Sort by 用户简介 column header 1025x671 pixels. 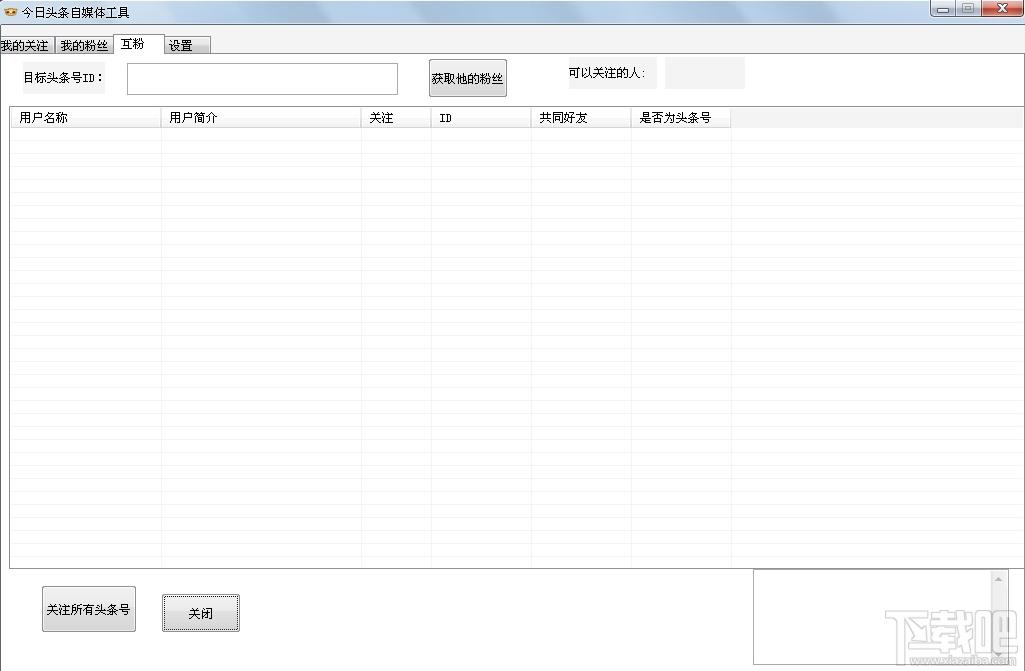(x=261, y=118)
